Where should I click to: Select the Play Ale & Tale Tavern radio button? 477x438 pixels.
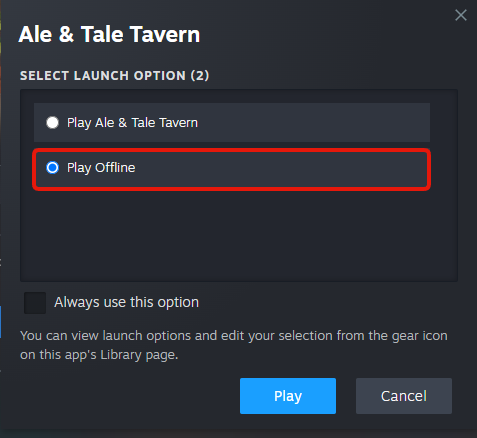(x=52, y=122)
